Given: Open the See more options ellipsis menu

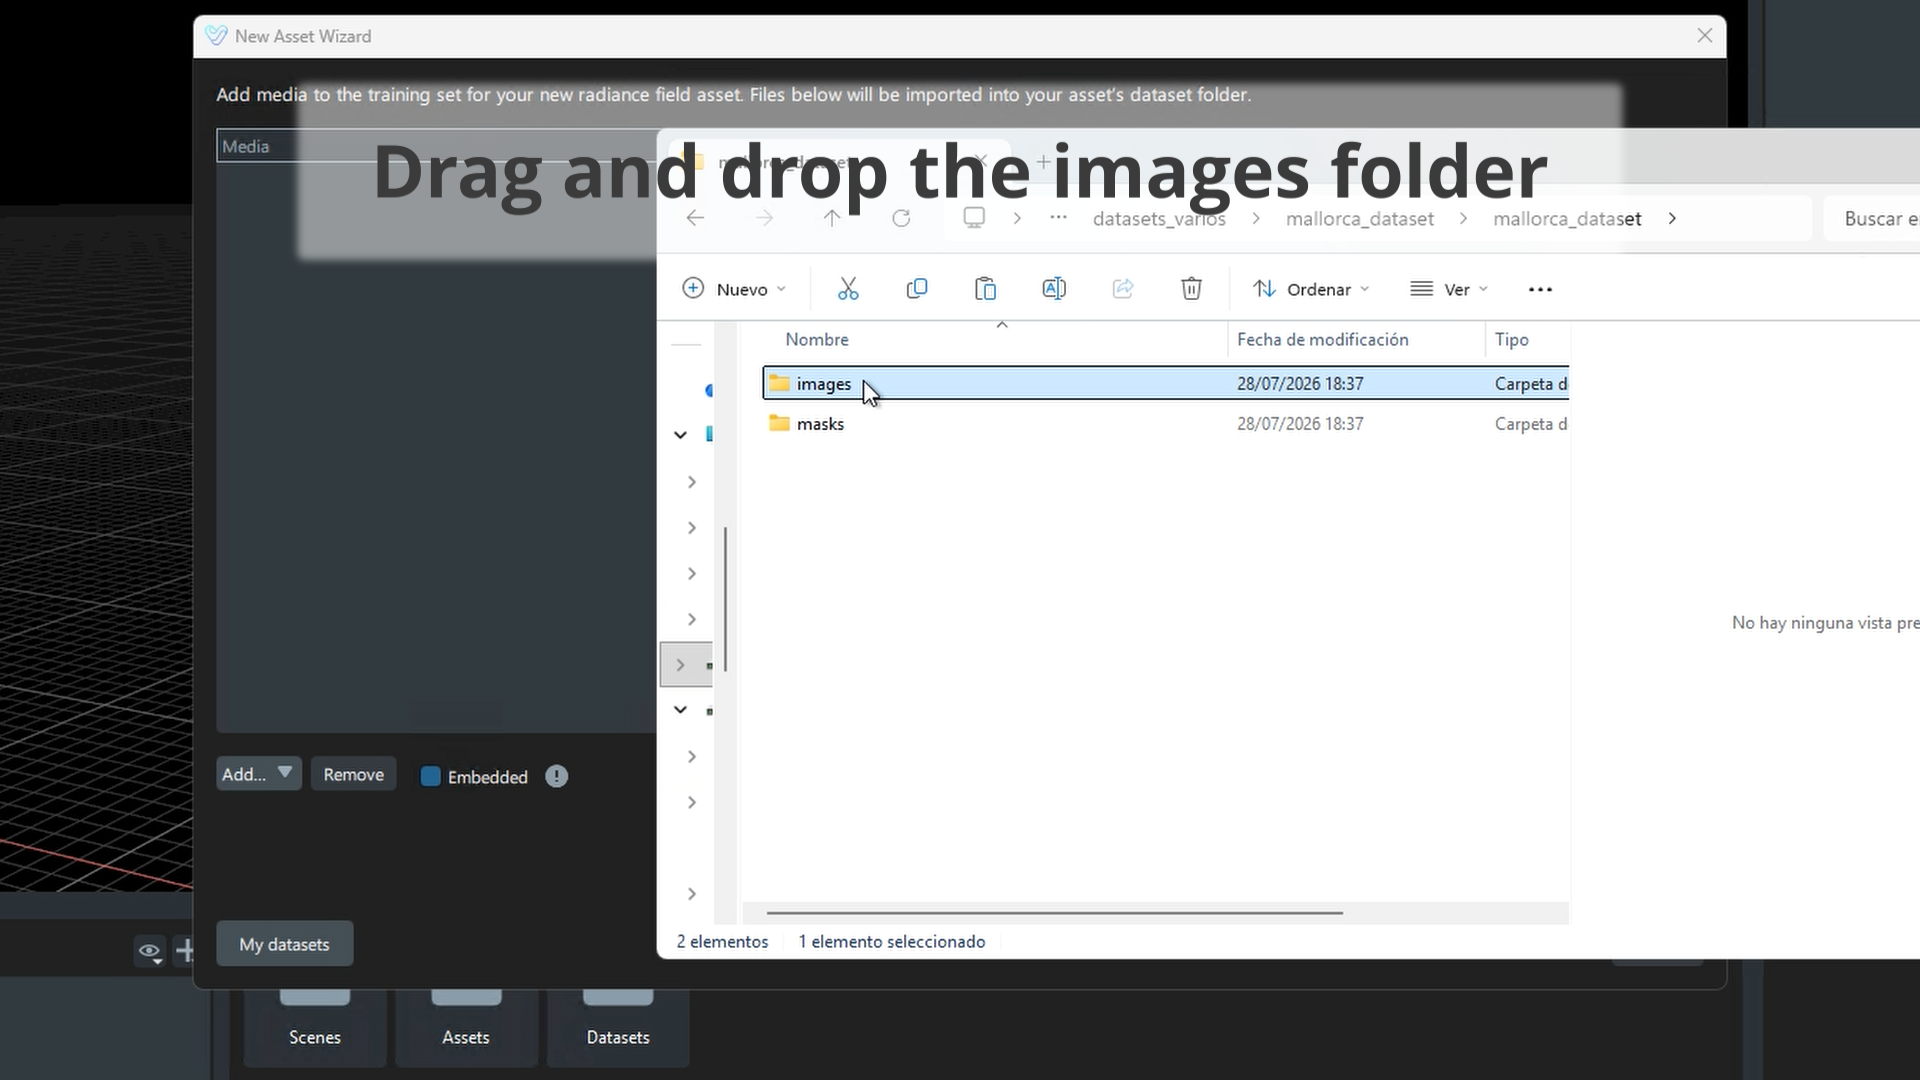Looking at the screenshot, I should pos(1540,289).
